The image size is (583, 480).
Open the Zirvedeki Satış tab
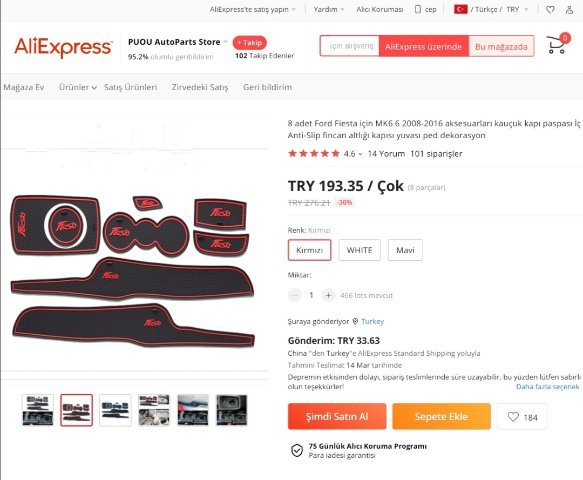click(x=200, y=87)
